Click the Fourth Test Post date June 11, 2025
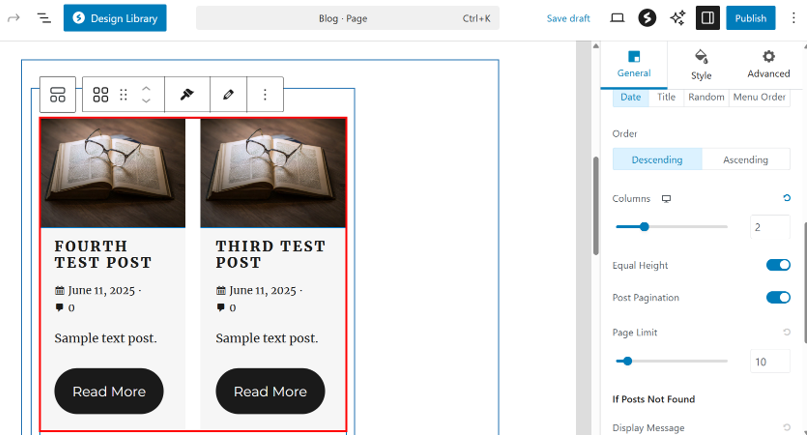Viewport: 807px width, 435px height. 101,290
